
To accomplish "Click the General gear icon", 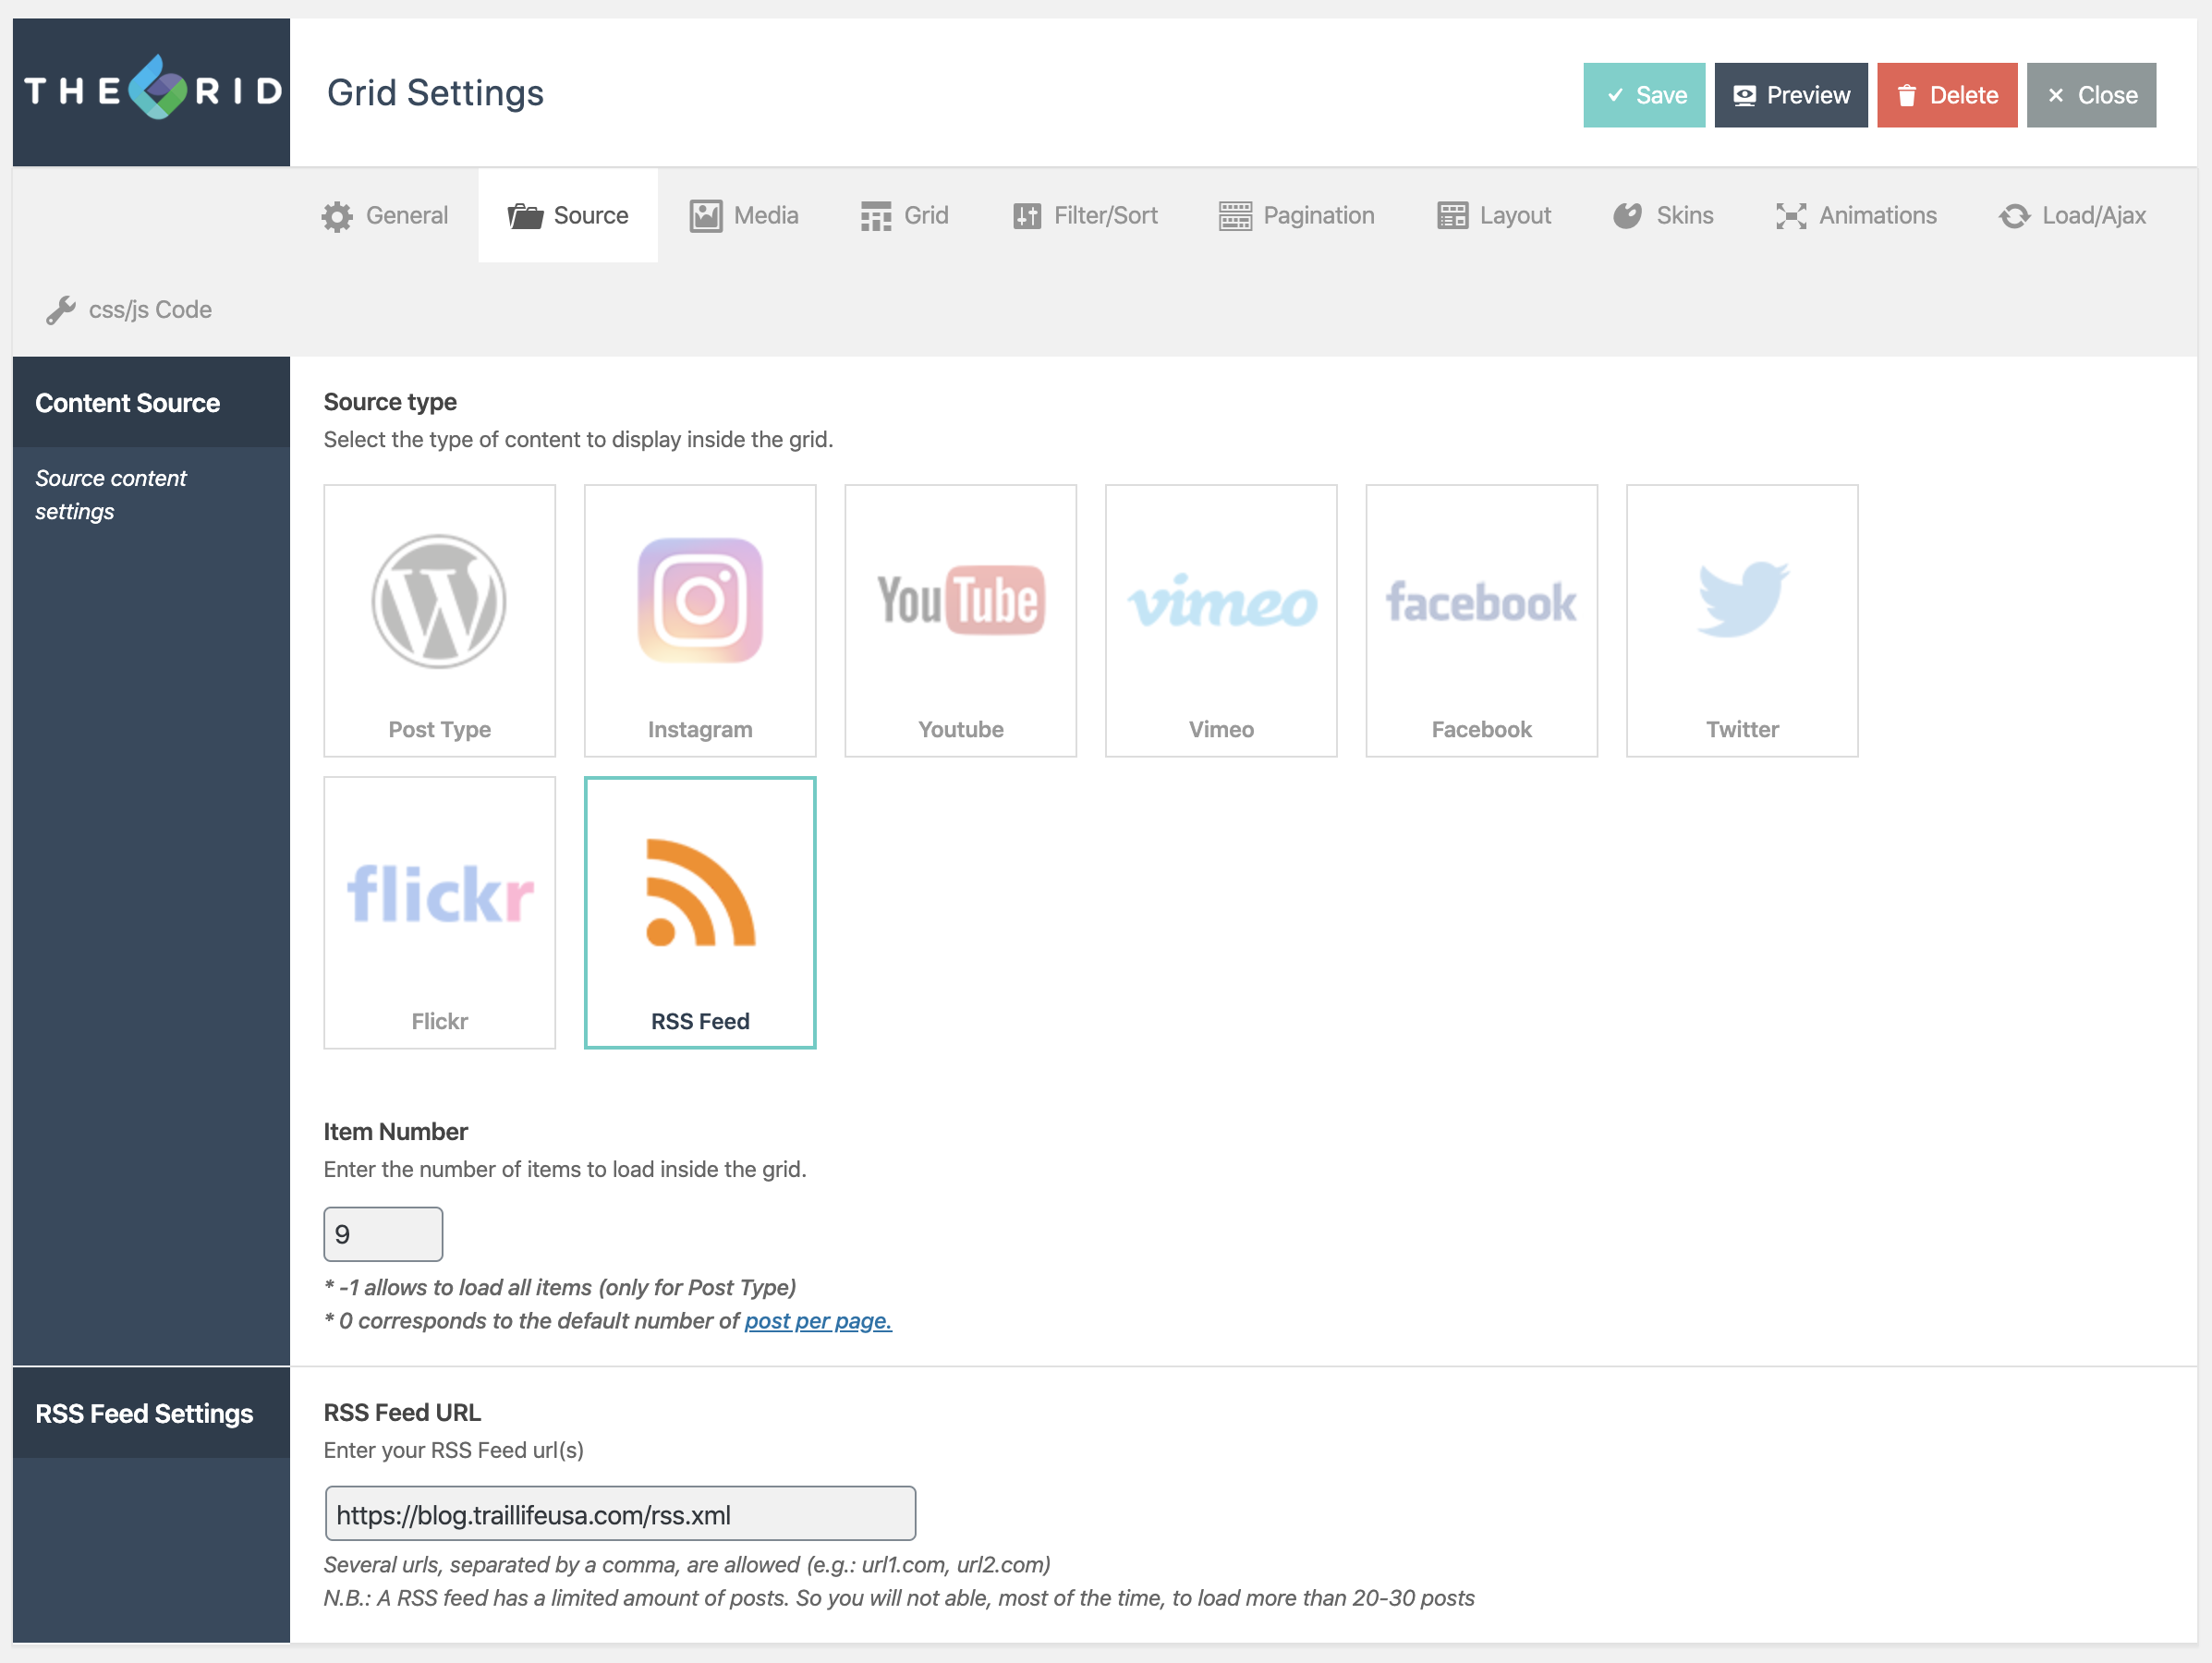I will (337, 216).
